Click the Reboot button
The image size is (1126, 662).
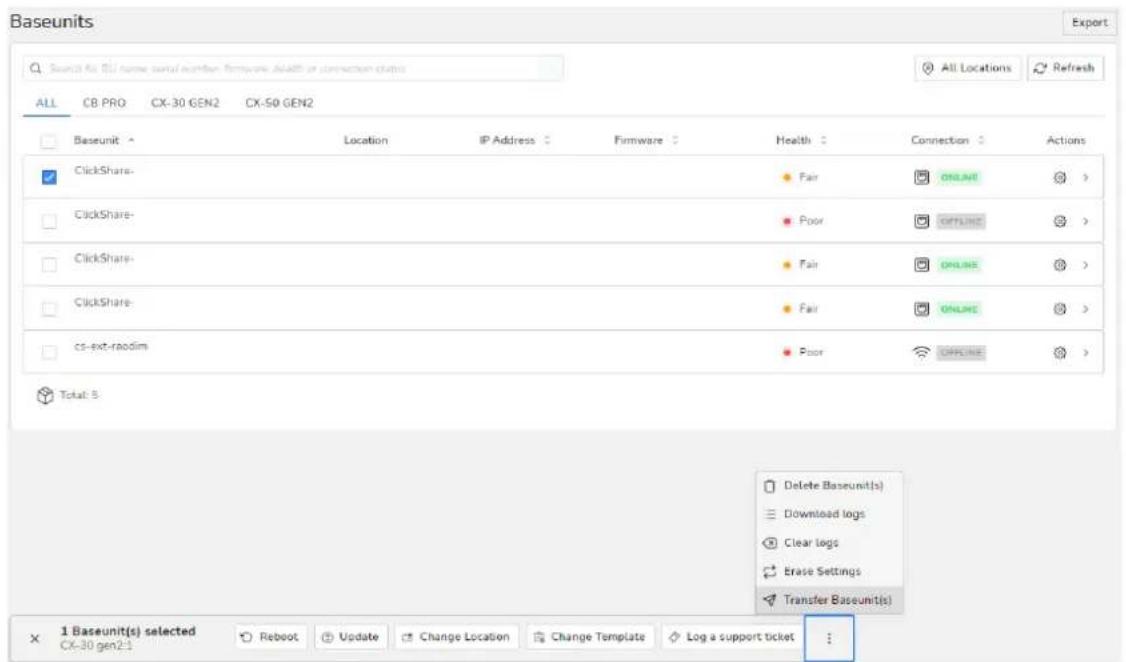(x=270, y=637)
